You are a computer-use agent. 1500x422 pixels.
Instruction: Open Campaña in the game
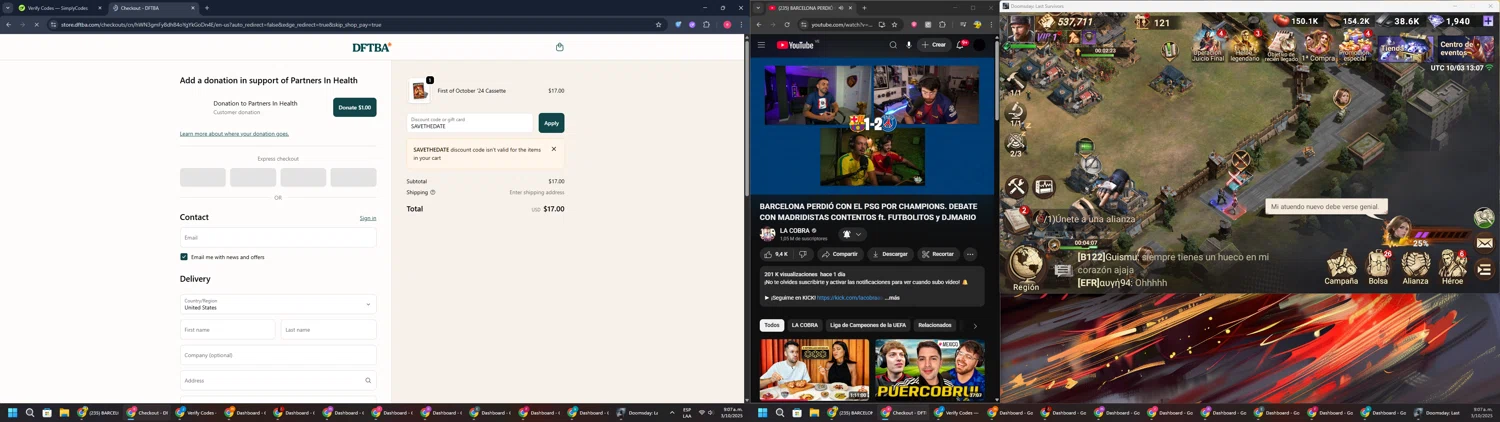click(1341, 268)
